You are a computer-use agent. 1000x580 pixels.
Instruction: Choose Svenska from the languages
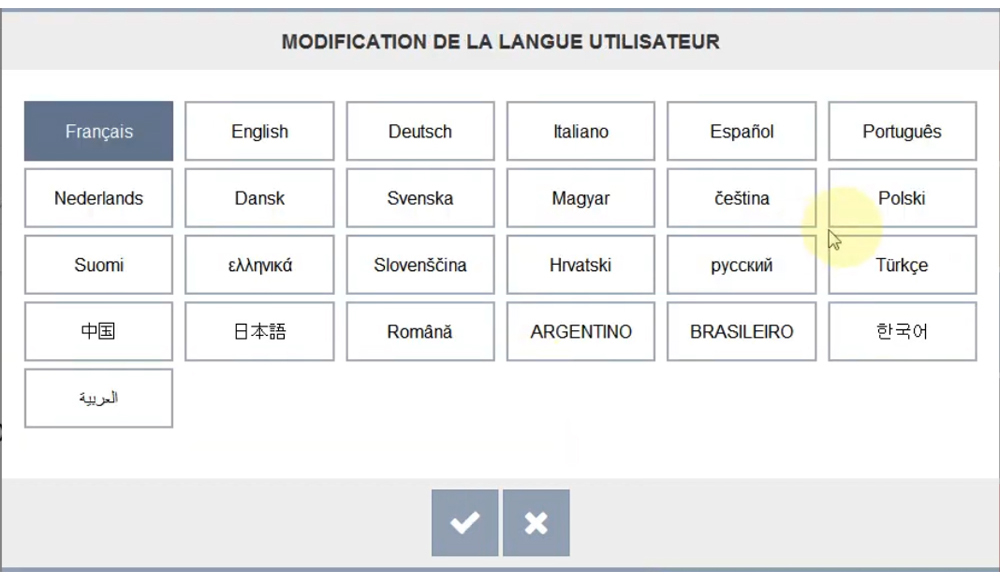420,198
